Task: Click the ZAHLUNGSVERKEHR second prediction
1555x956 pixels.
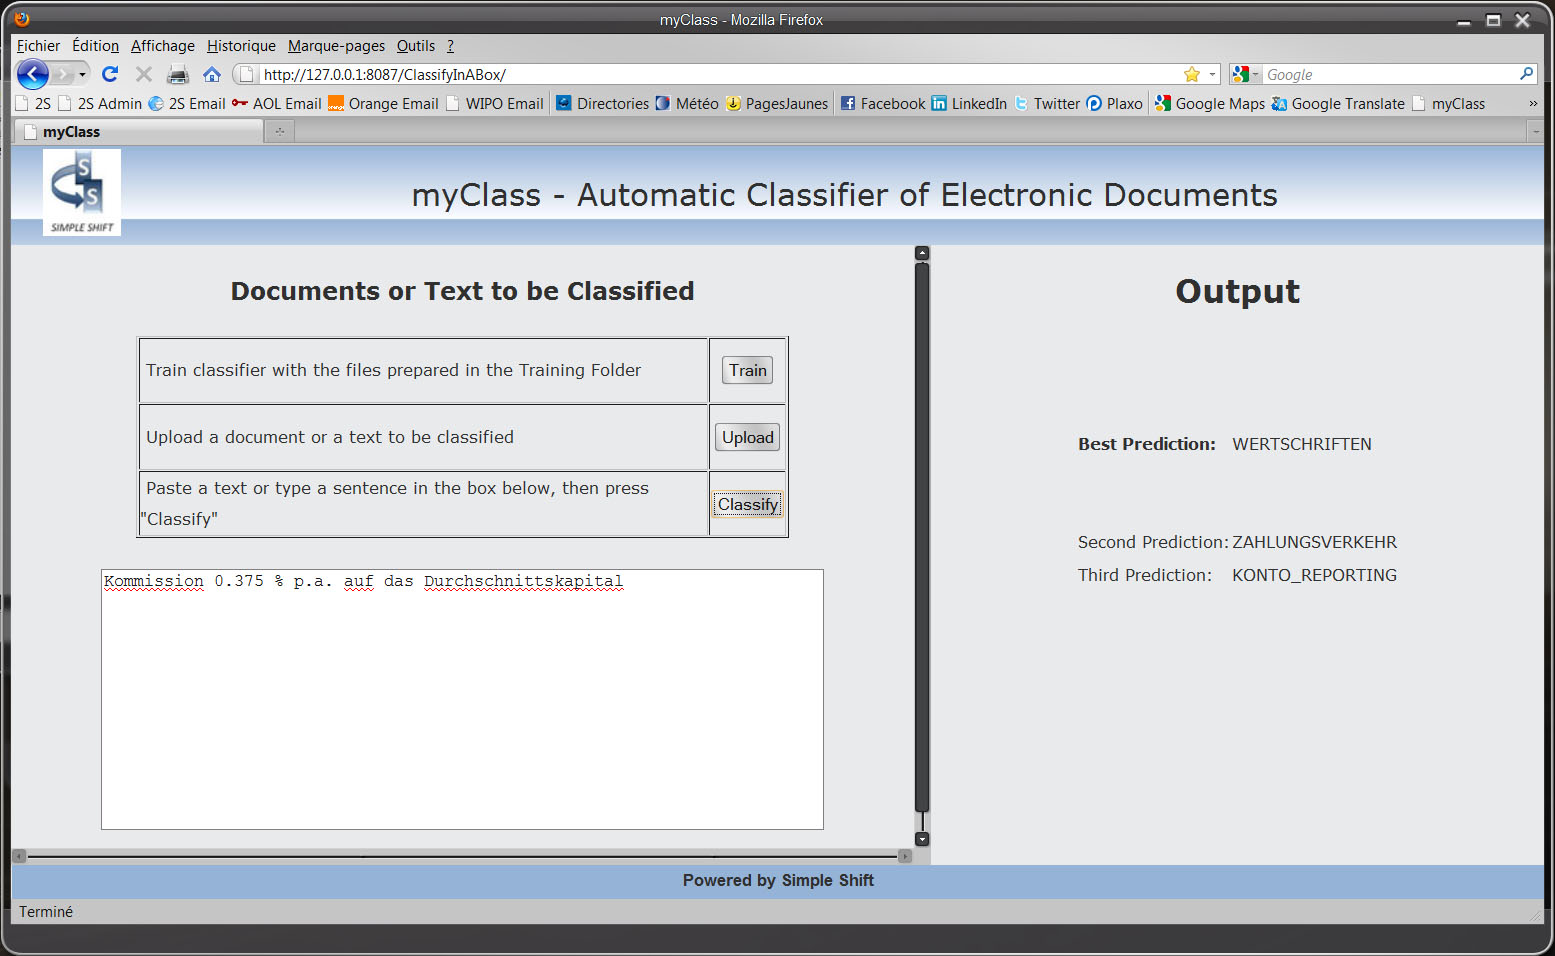Action: pos(1315,542)
